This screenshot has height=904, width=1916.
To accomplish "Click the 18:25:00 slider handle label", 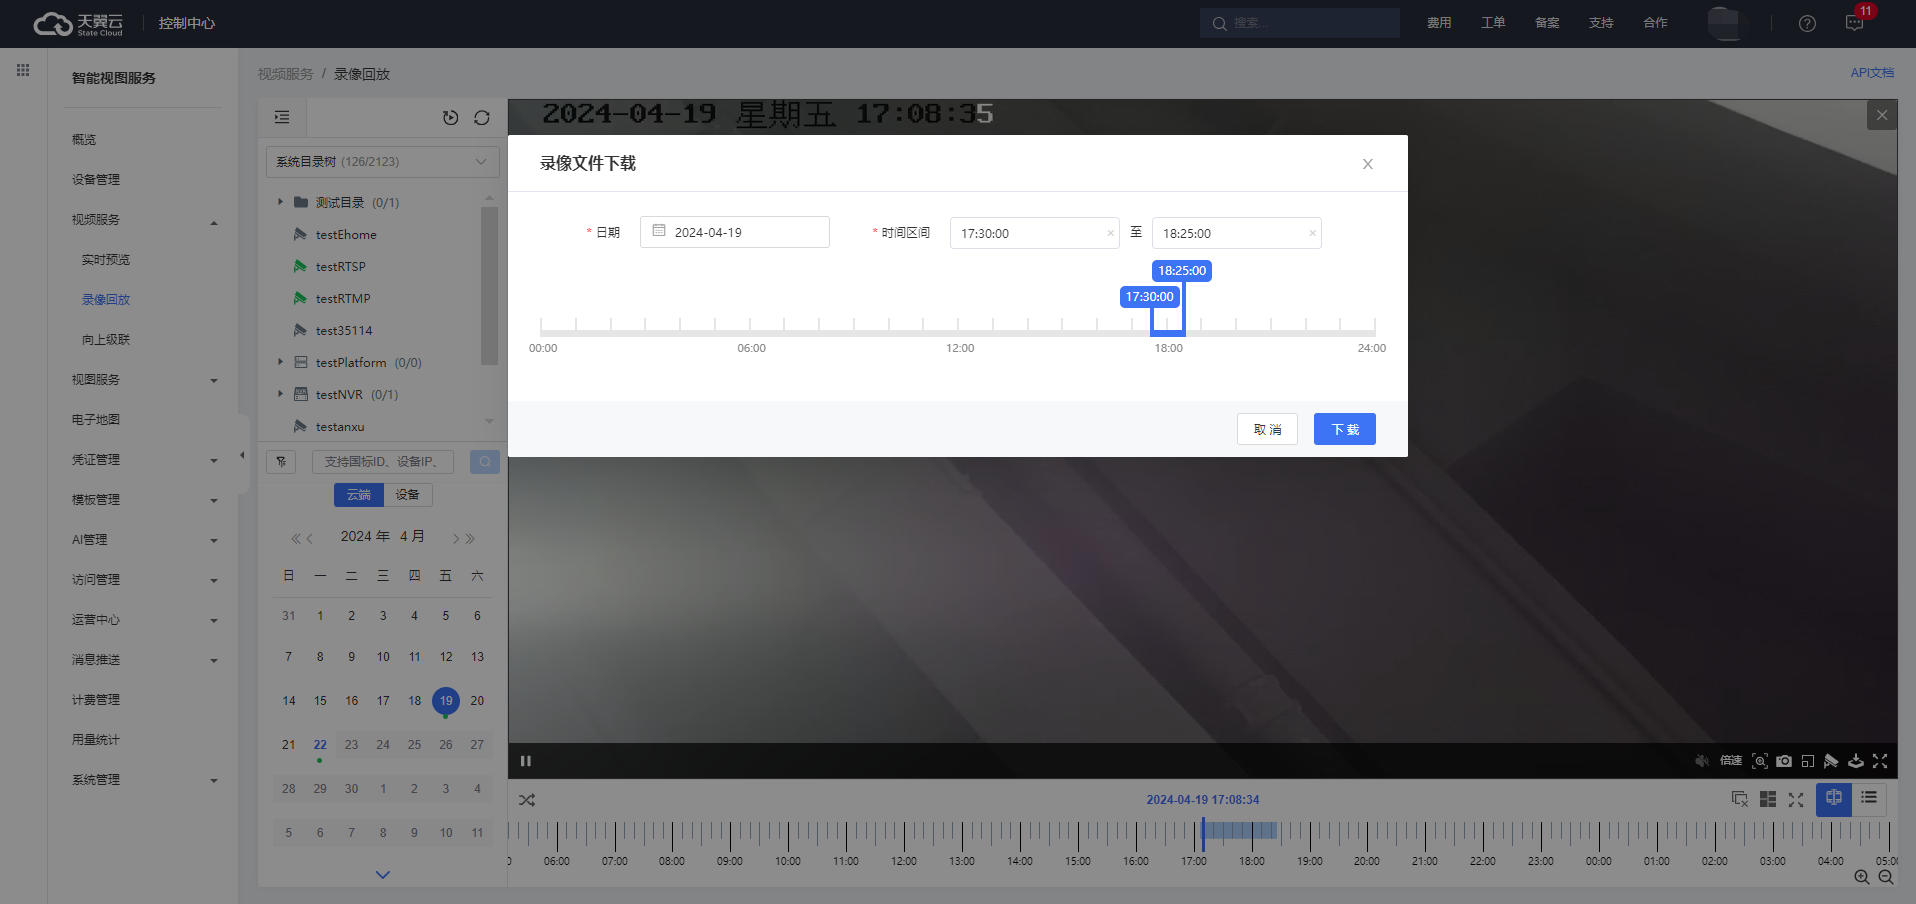I will click(1182, 271).
